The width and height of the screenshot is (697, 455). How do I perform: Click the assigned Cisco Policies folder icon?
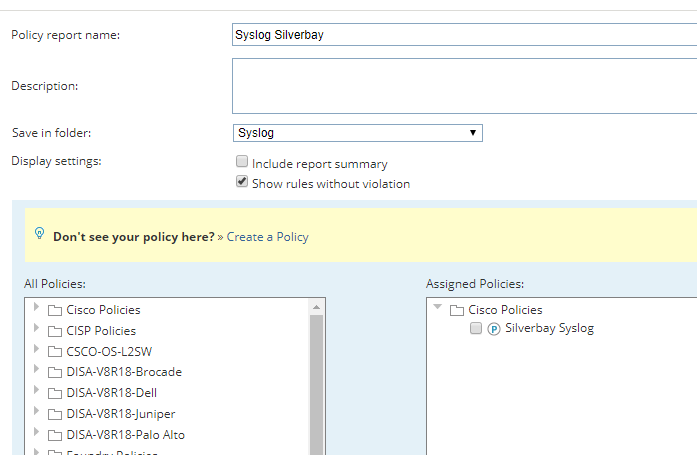click(457, 310)
